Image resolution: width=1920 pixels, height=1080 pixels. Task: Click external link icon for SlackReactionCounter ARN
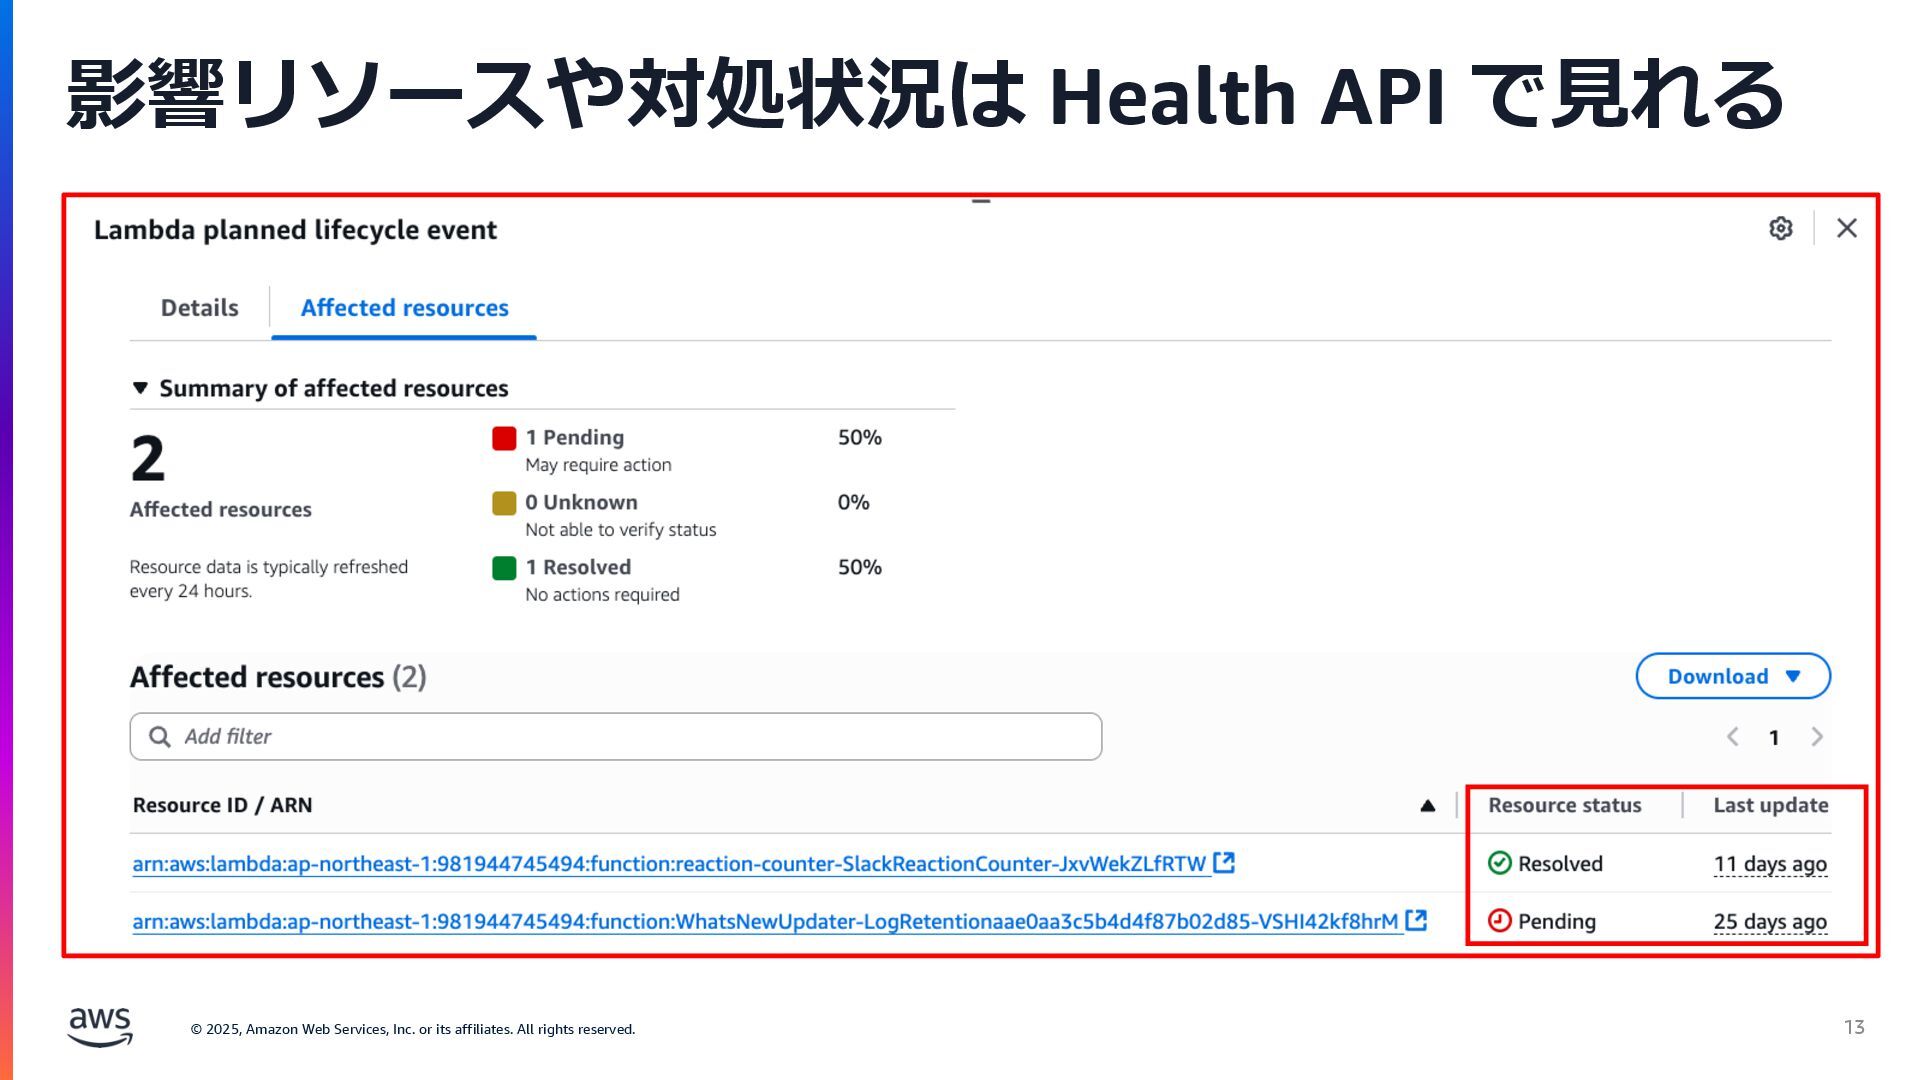point(1224,863)
